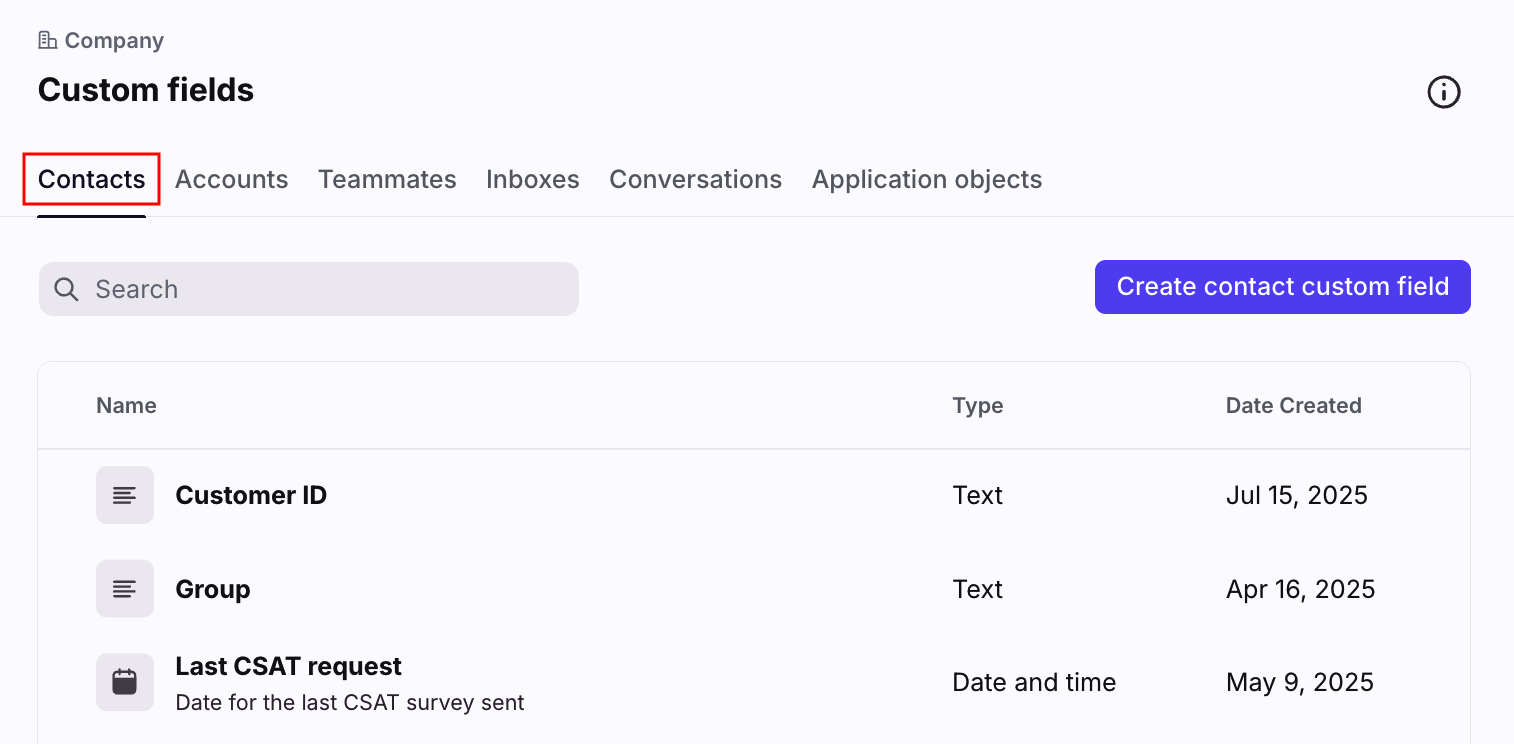Click the Group text field icon
This screenshot has height=744, width=1514.
[x=125, y=589]
